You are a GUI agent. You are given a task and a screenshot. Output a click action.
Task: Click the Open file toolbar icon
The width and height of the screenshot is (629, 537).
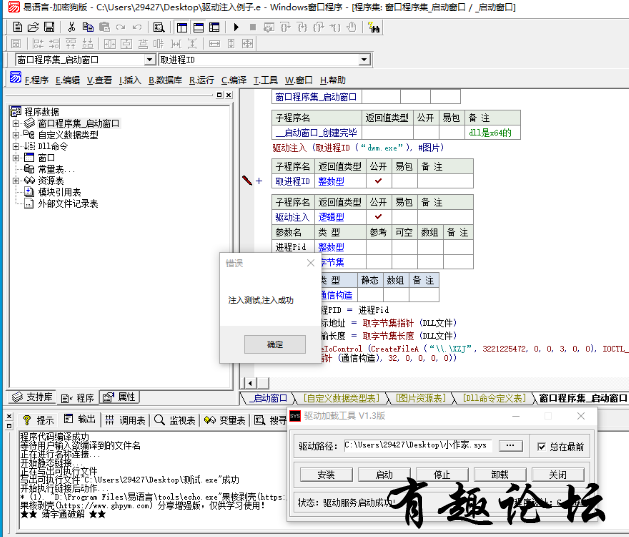pyautogui.click(x=33, y=27)
